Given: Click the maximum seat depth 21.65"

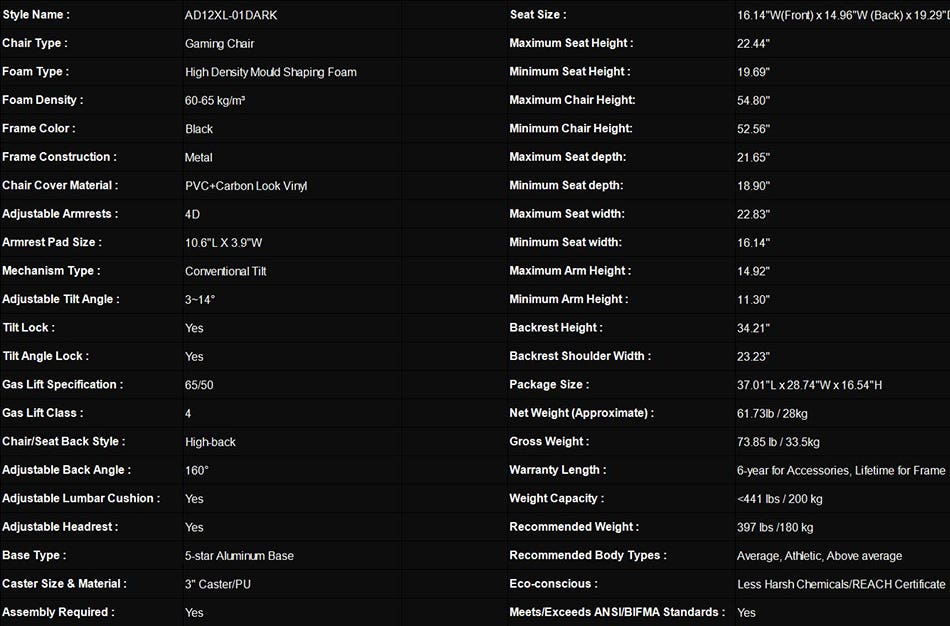Looking at the screenshot, I should pyautogui.click(x=753, y=158).
